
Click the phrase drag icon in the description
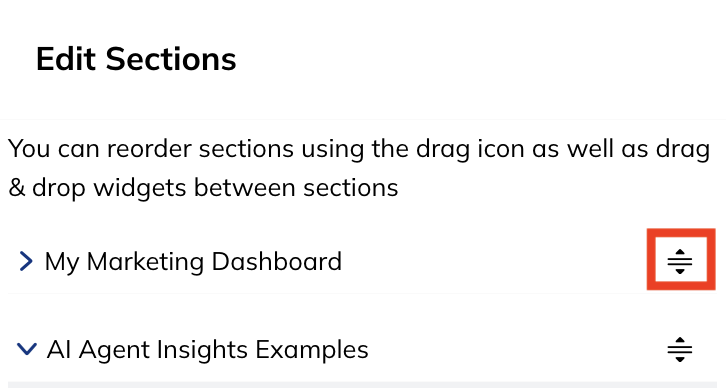tap(470, 150)
